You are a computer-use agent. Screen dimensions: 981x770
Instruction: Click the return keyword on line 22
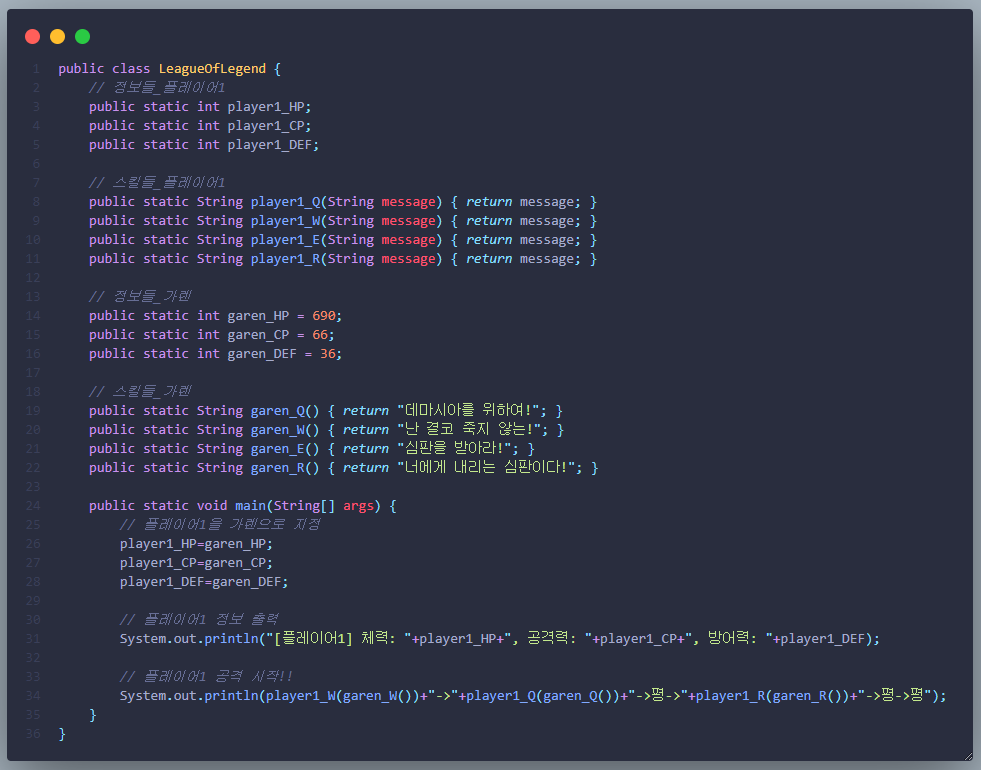pyautogui.click(x=366, y=468)
